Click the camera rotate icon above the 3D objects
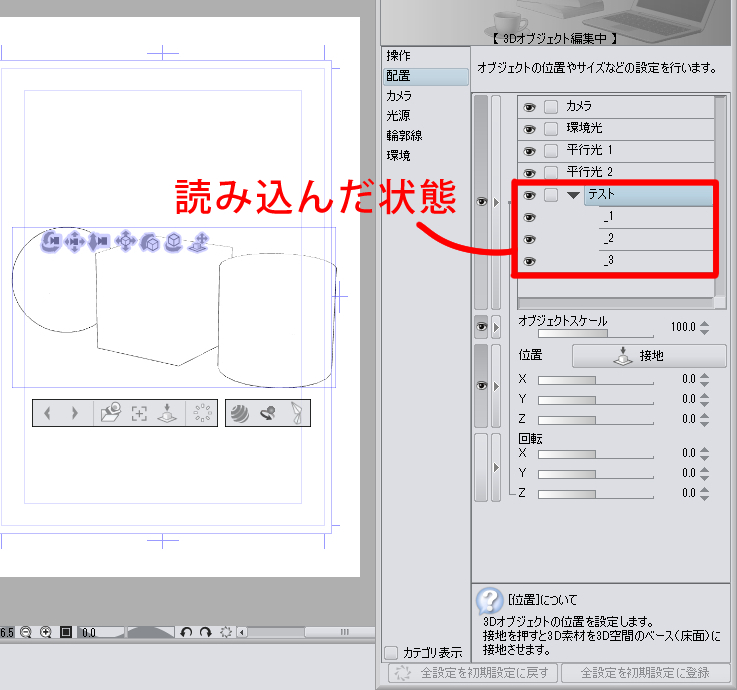 point(52,241)
